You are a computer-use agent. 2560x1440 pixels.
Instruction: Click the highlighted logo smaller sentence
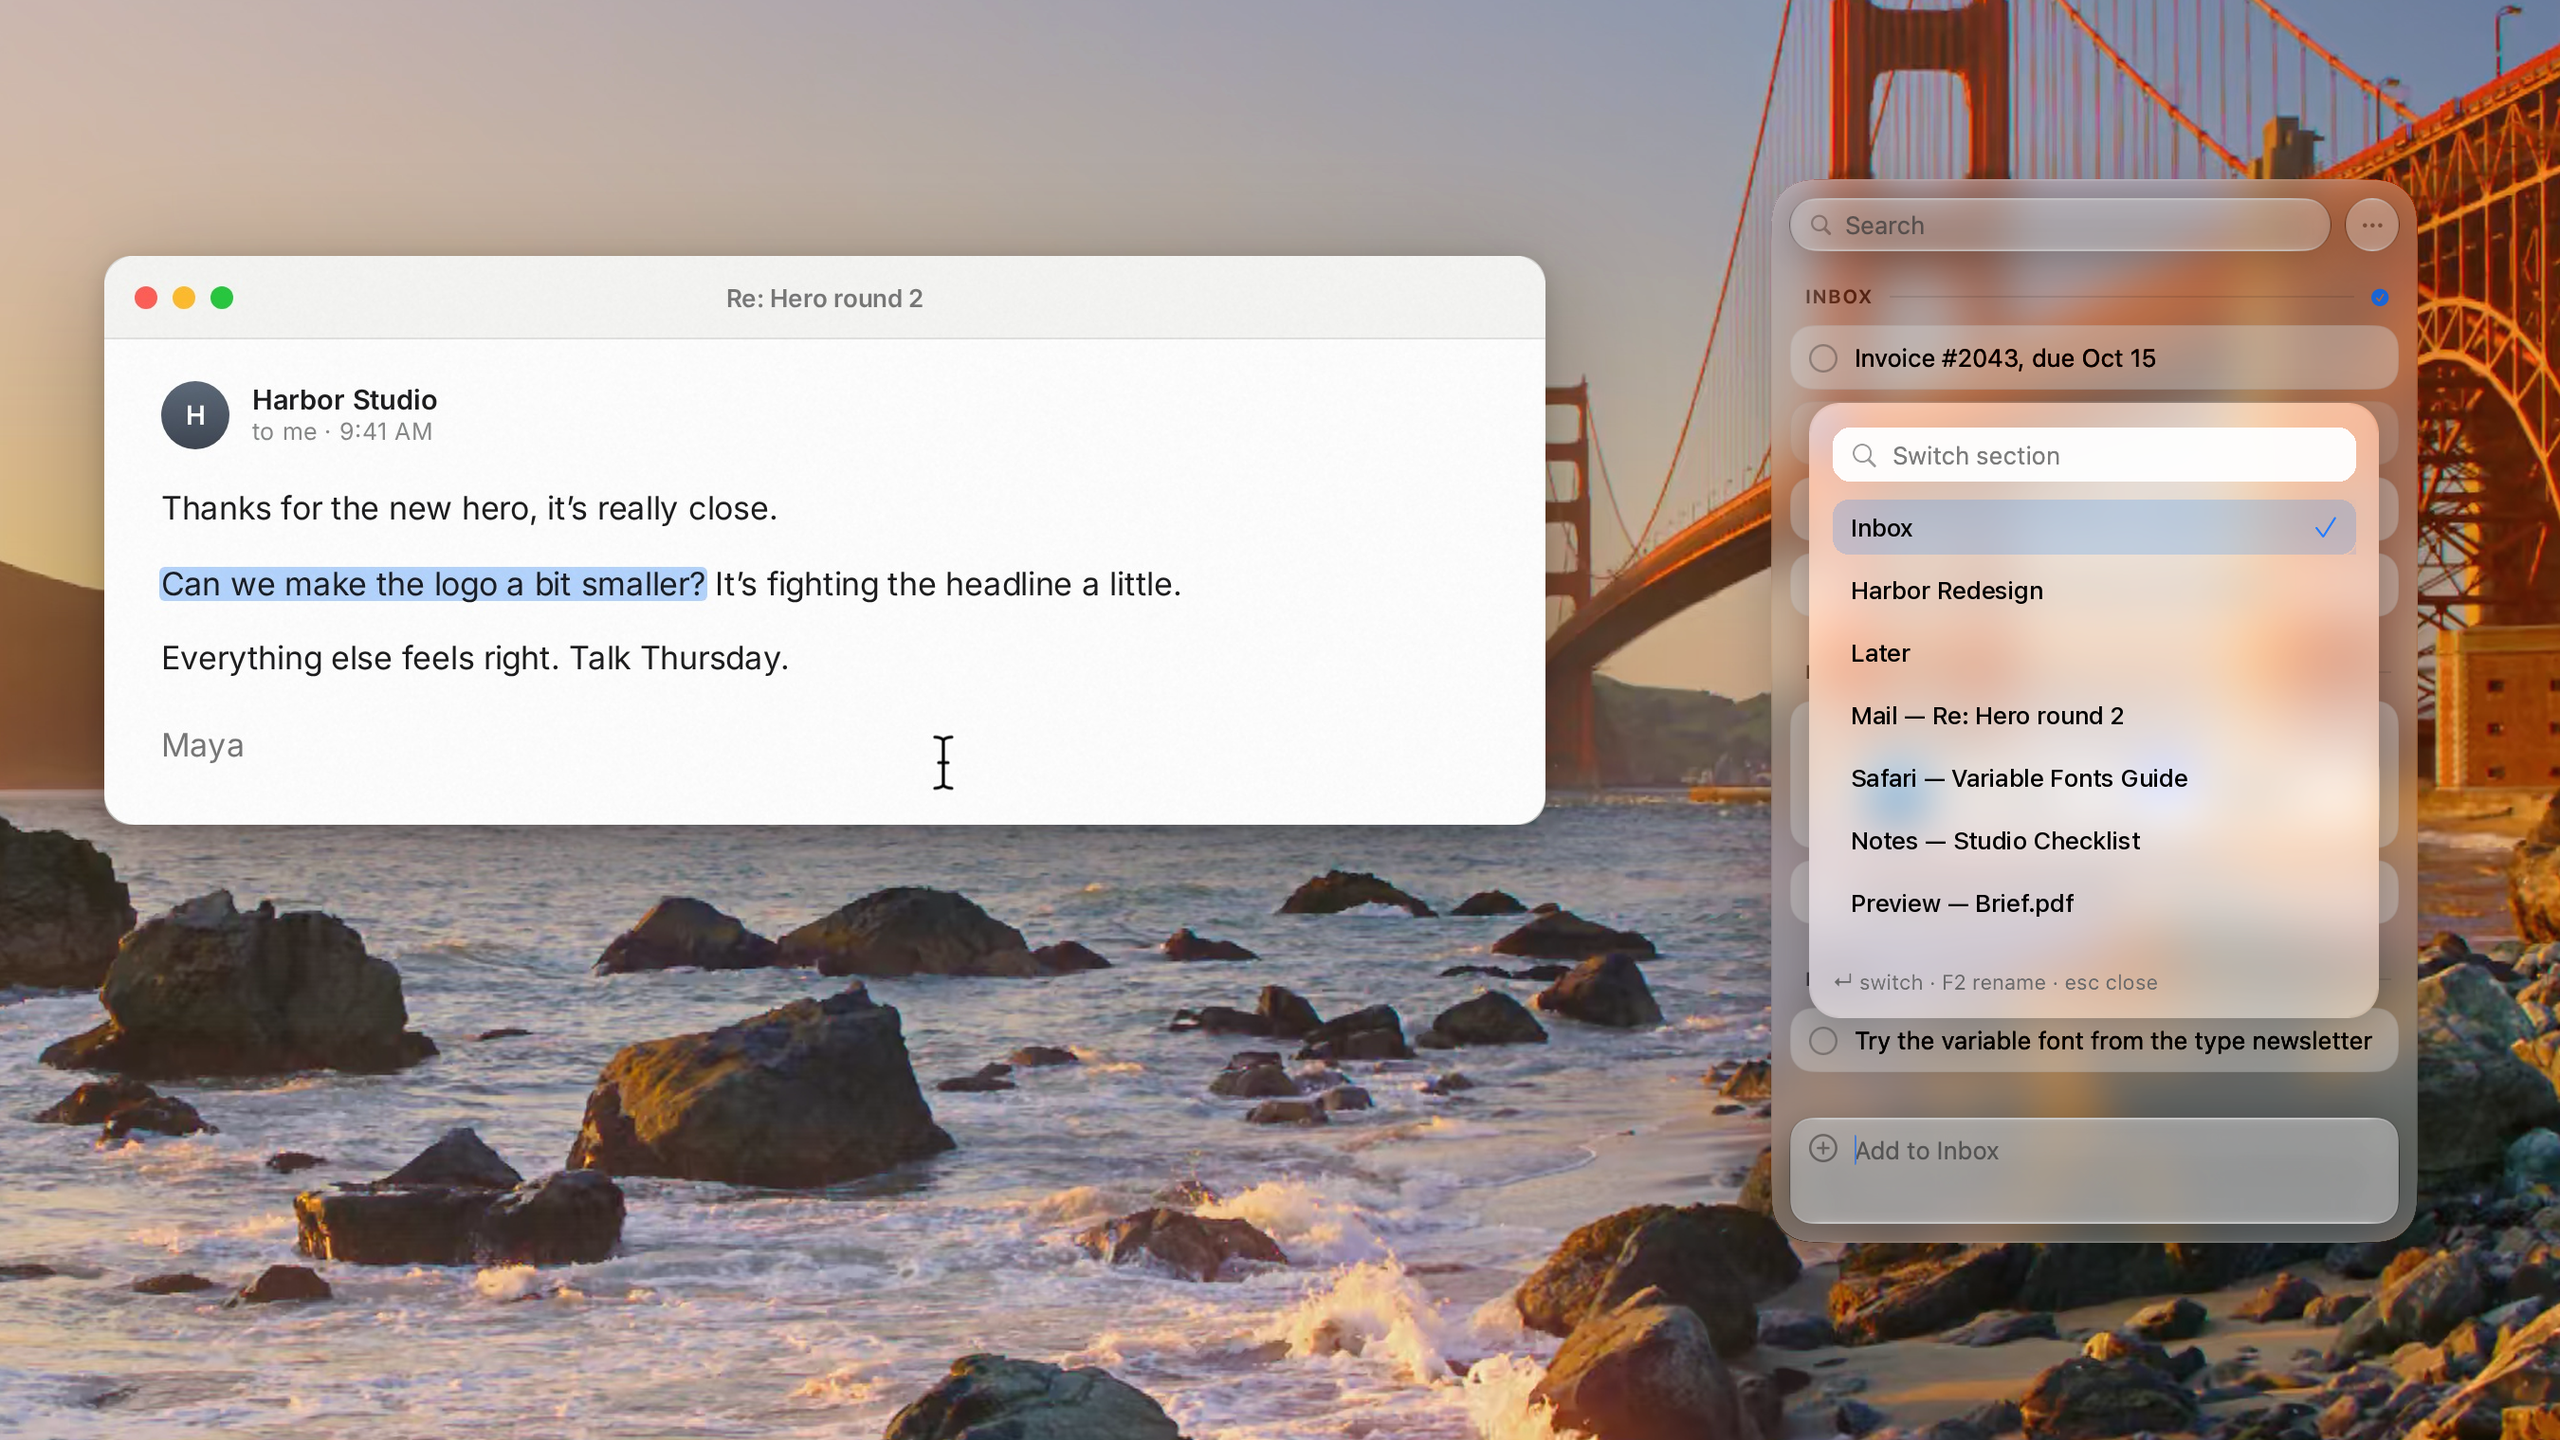click(x=433, y=584)
